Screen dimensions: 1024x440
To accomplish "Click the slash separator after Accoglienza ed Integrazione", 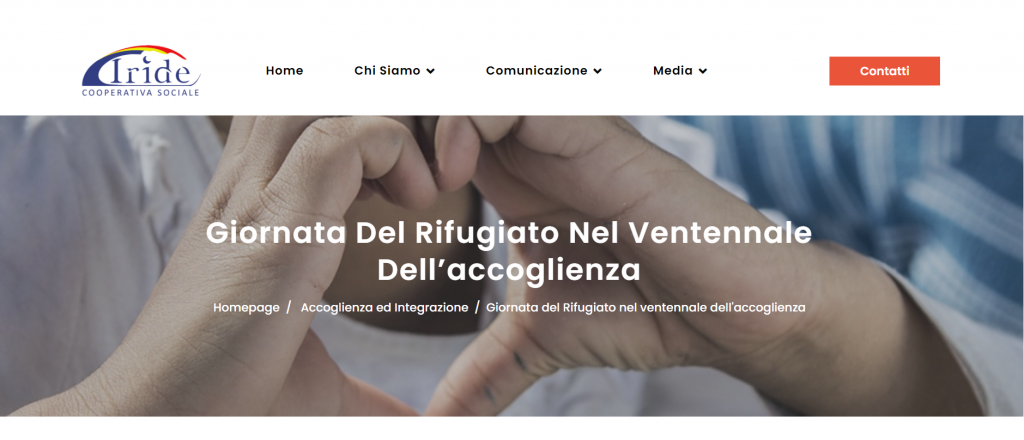I will 477,307.
